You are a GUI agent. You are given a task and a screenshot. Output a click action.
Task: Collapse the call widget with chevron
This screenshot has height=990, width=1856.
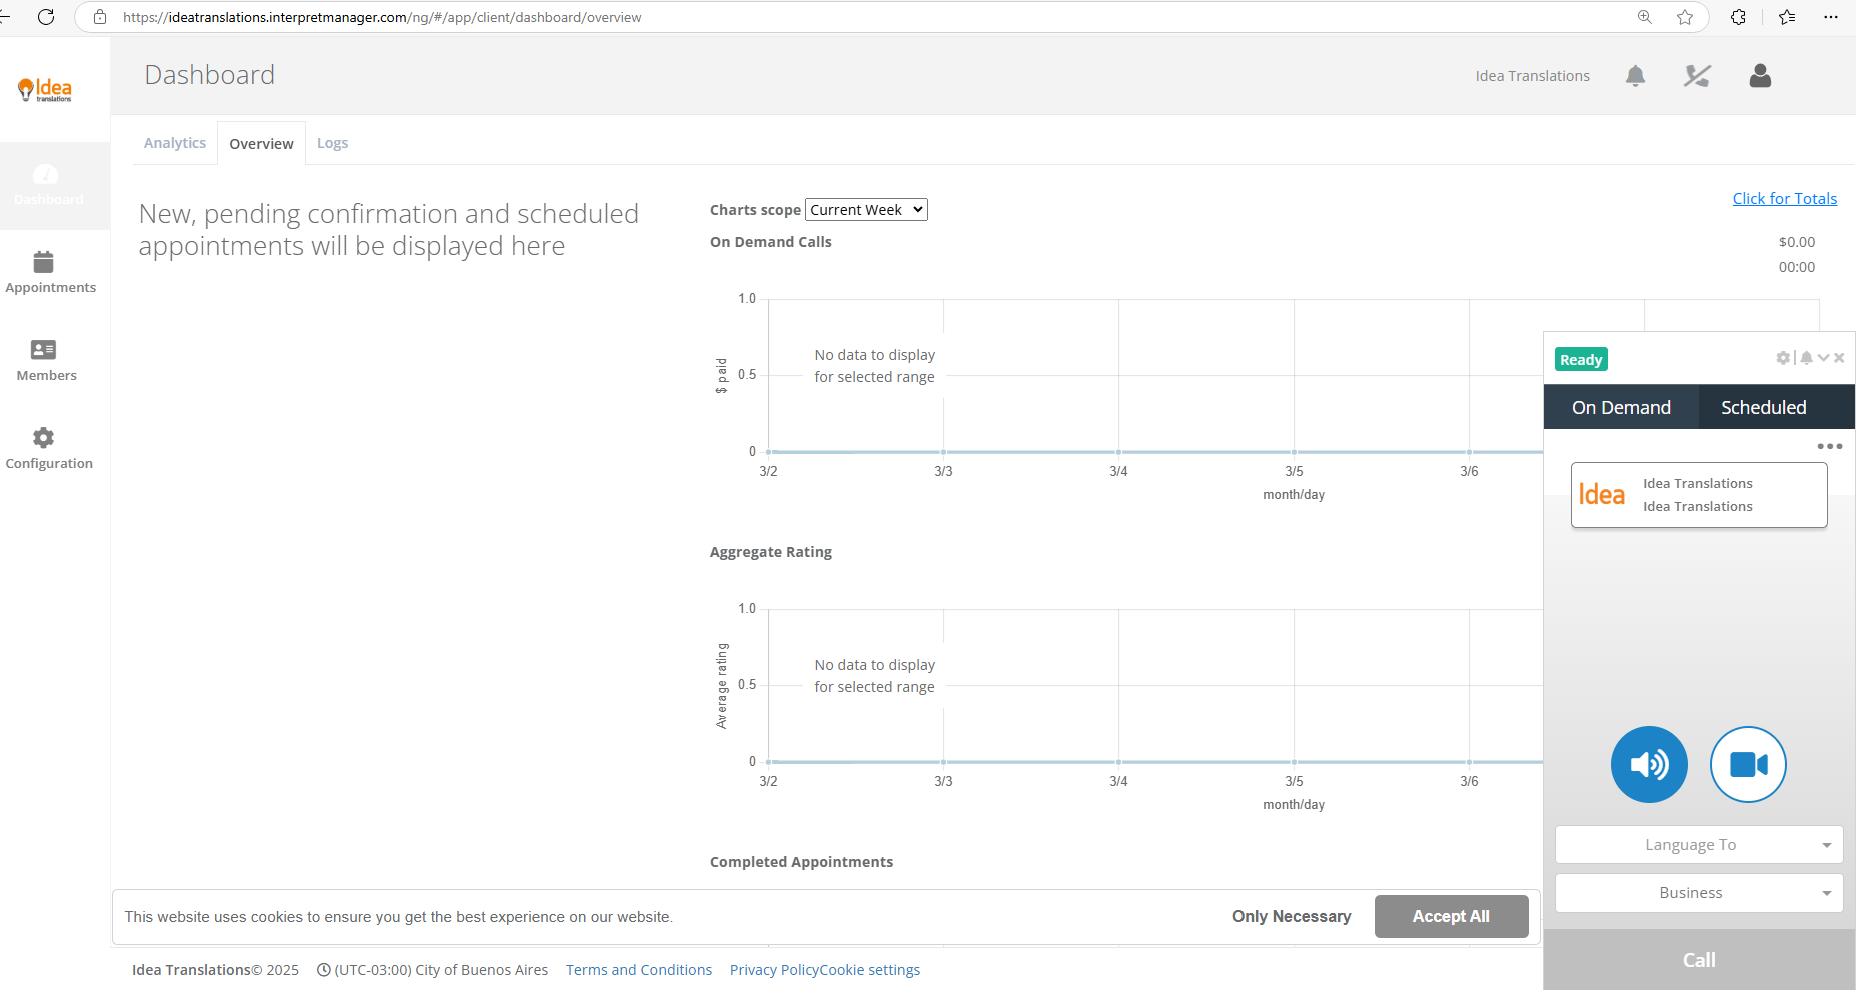click(1824, 358)
